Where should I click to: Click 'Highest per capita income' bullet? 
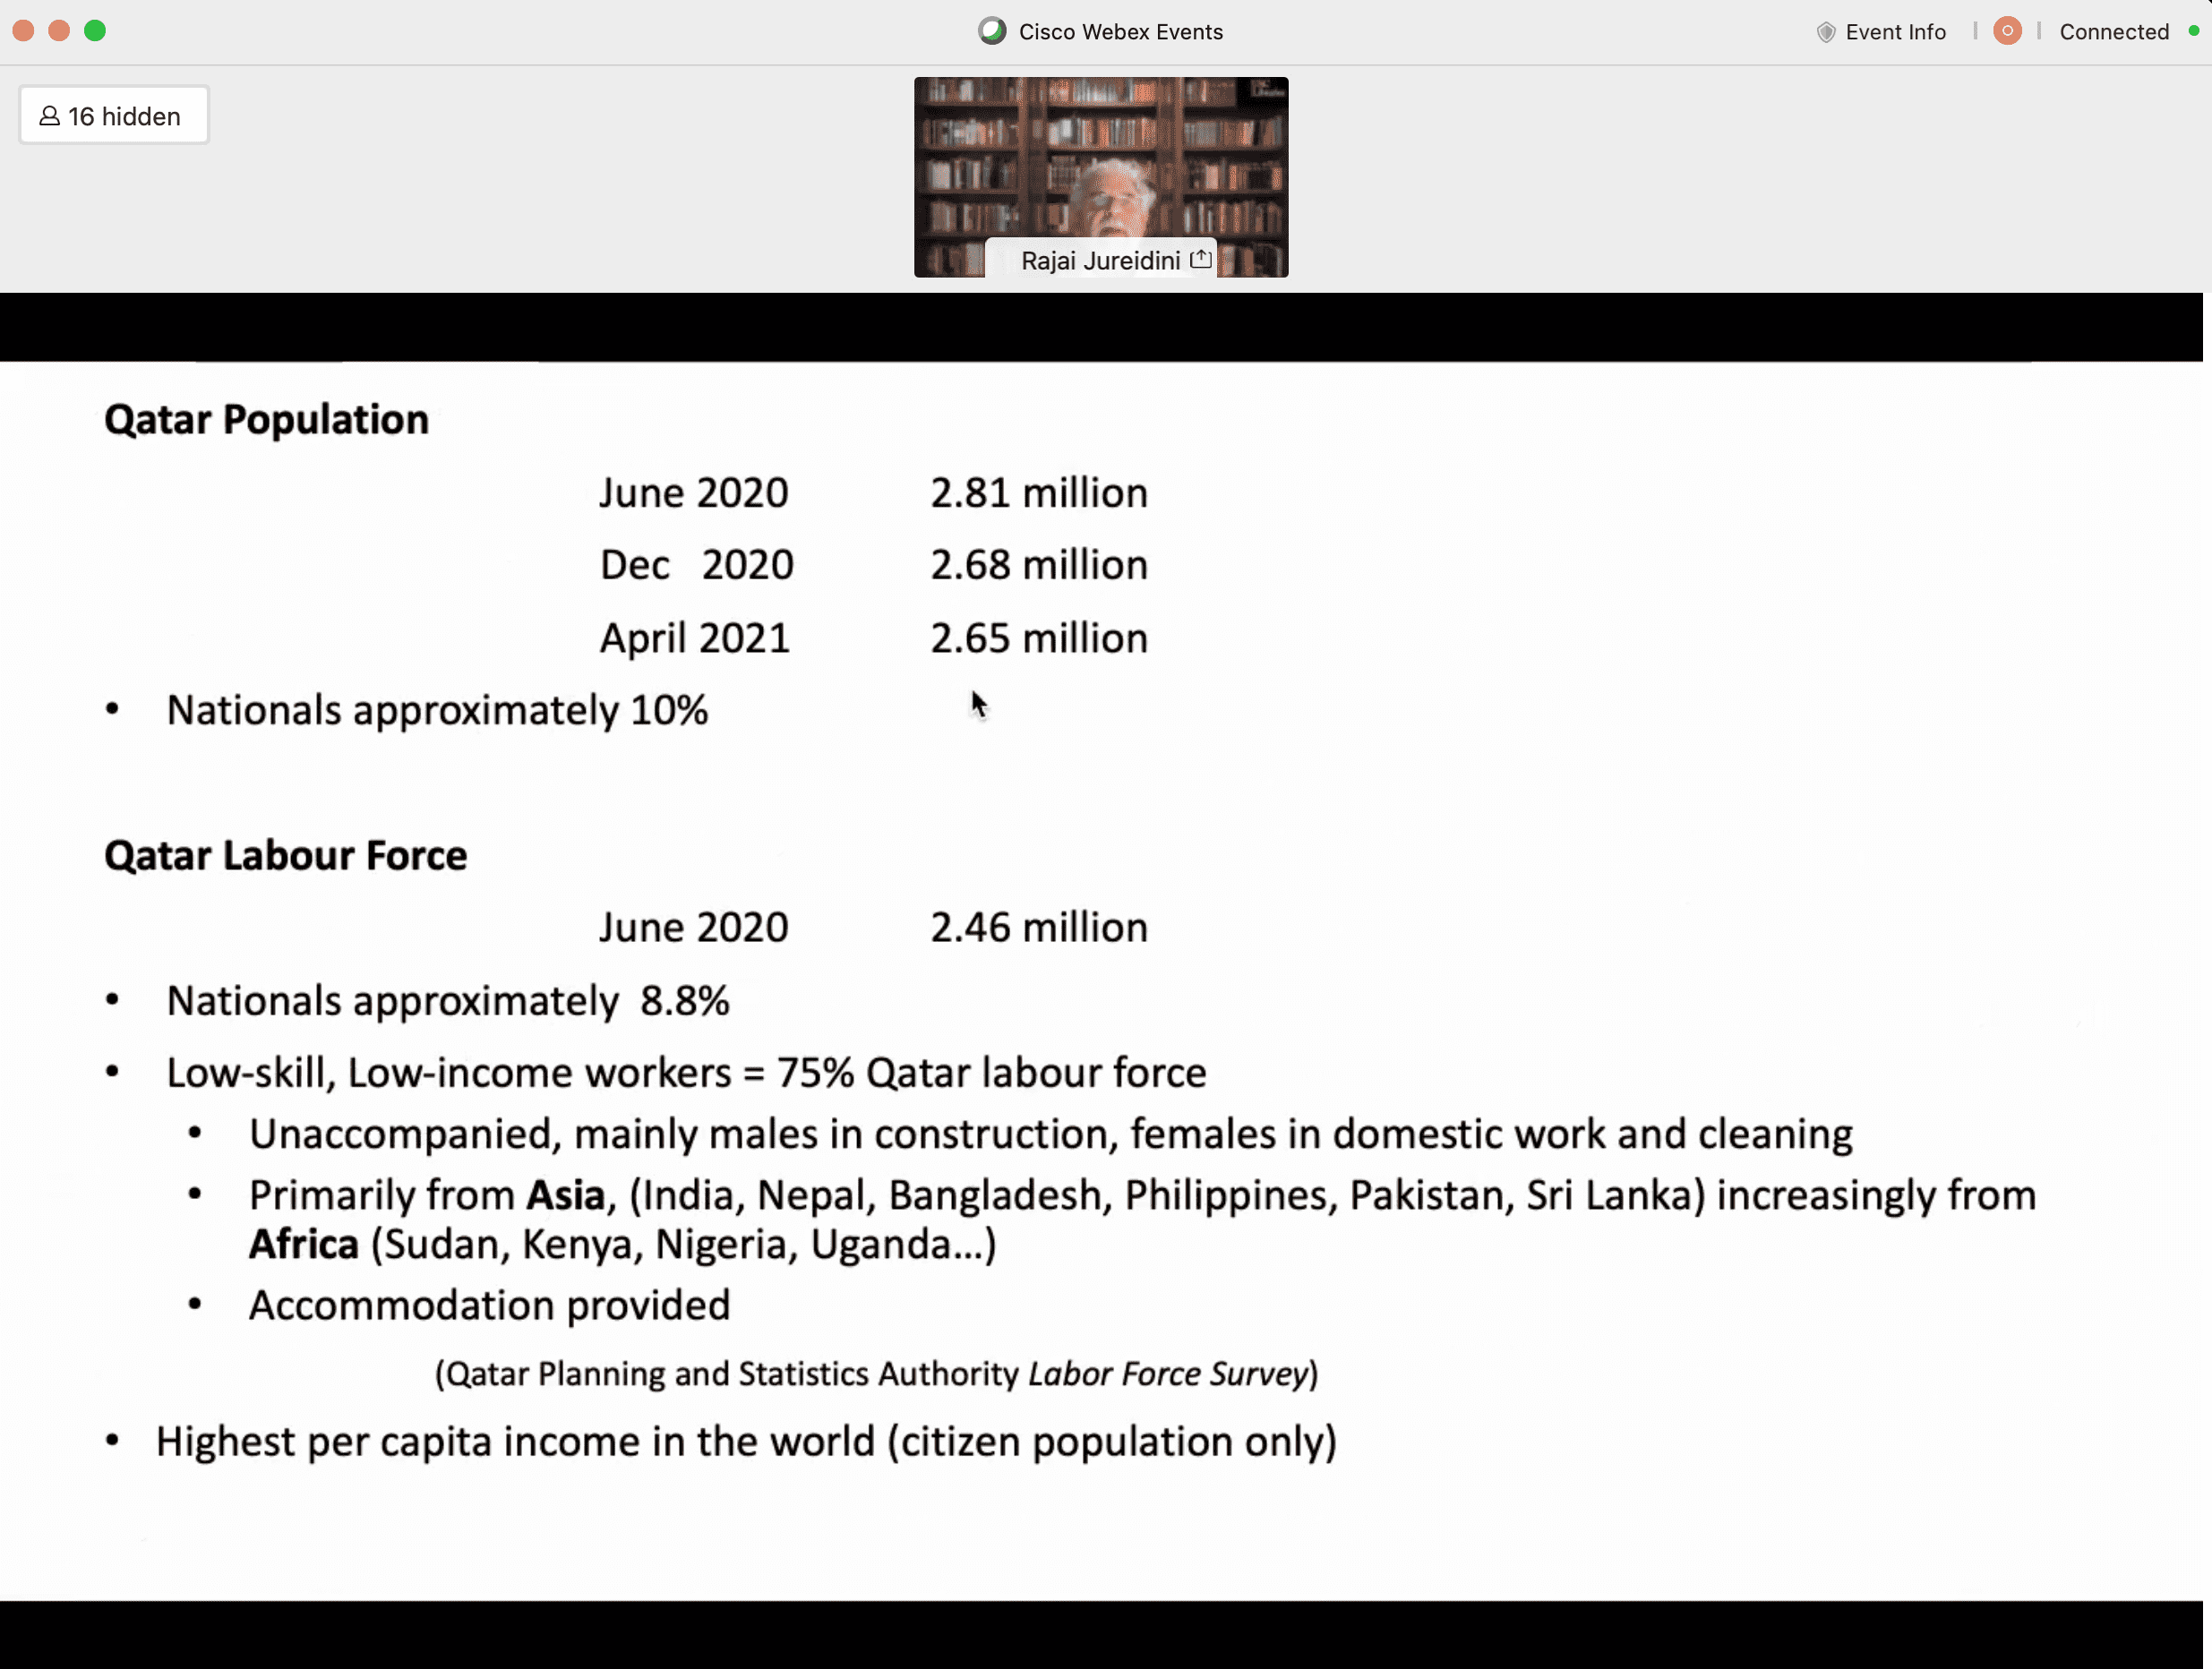click(746, 1442)
